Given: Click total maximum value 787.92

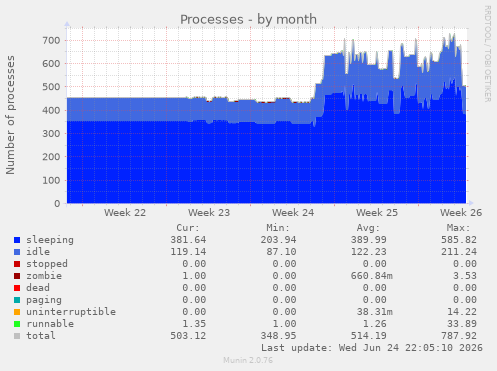Looking at the screenshot, I should [x=459, y=336].
